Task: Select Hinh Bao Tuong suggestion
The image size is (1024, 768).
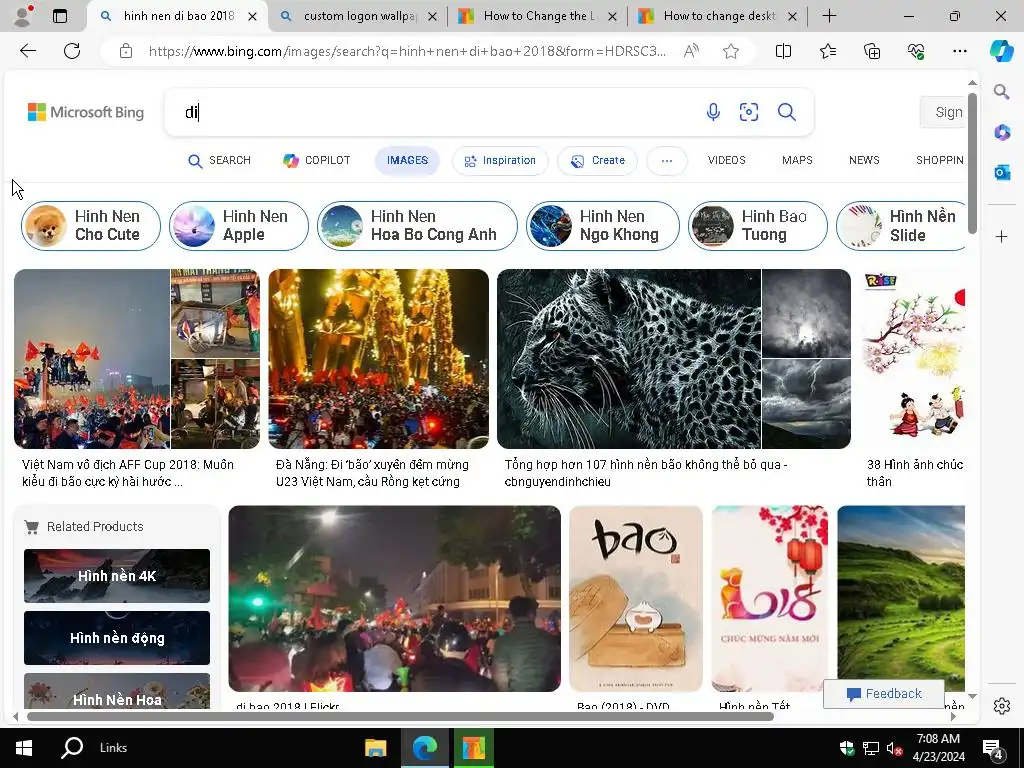Action: tap(758, 226)
